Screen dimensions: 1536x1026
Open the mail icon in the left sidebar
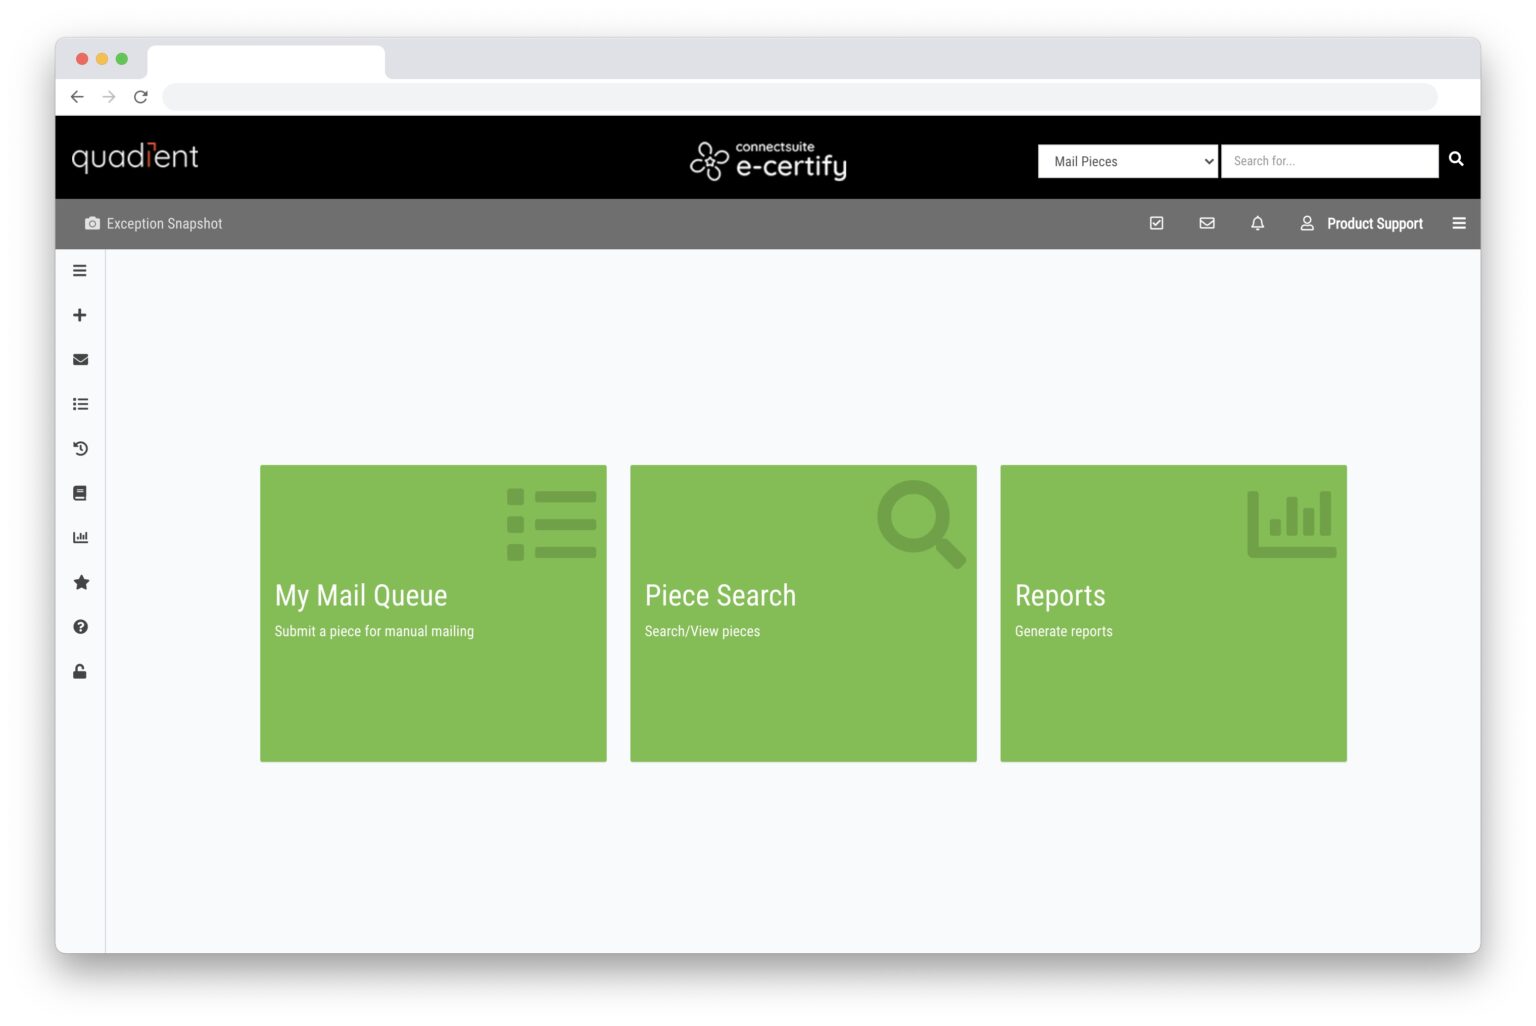pyautogui.click(x=80, y=359)
